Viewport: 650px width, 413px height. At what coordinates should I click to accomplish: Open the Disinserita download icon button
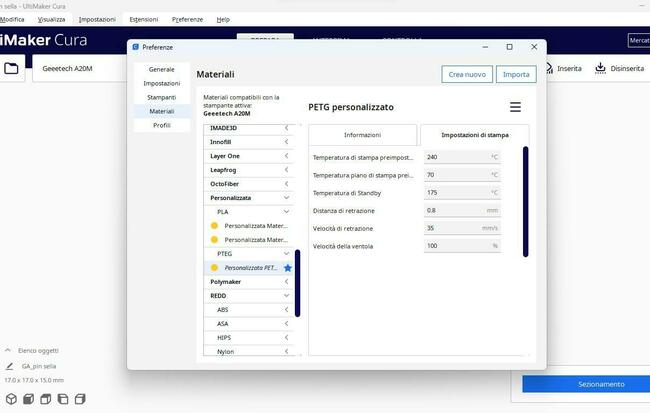pyautogui.click(x=600, y=68)
